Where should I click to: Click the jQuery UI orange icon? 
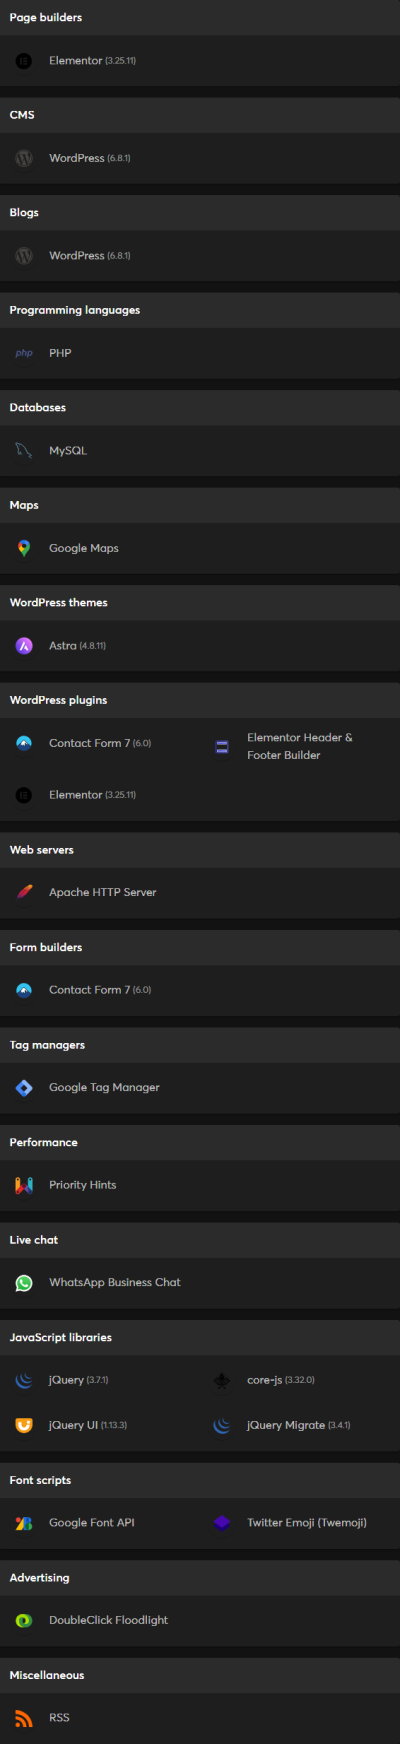pyautogui.click(x=24, y=1425)
